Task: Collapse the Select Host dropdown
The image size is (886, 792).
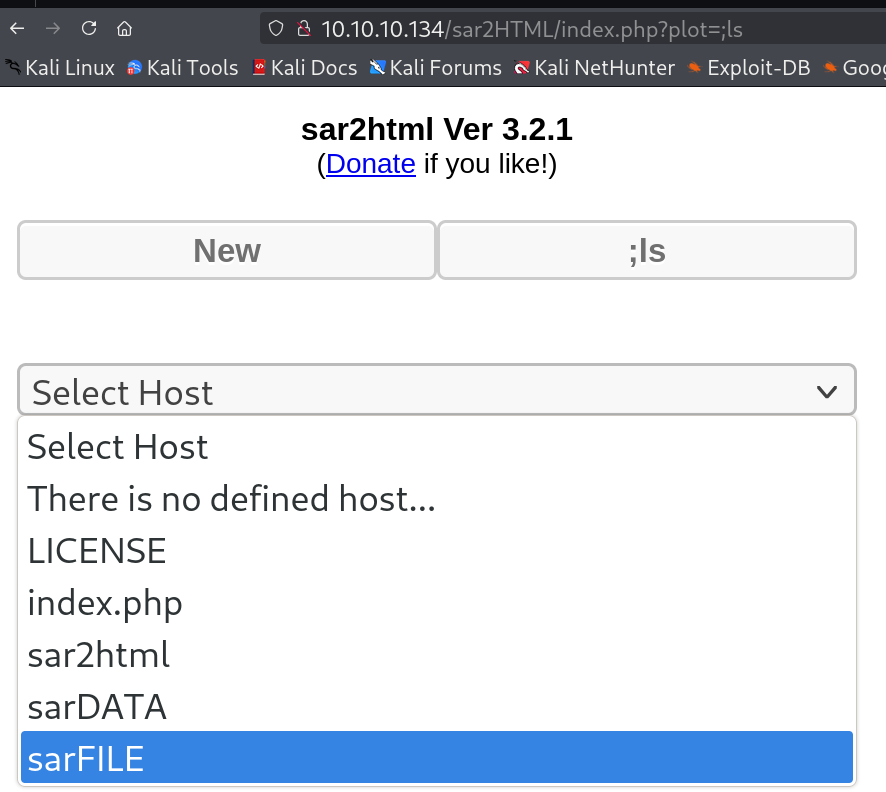Action: 437,391
